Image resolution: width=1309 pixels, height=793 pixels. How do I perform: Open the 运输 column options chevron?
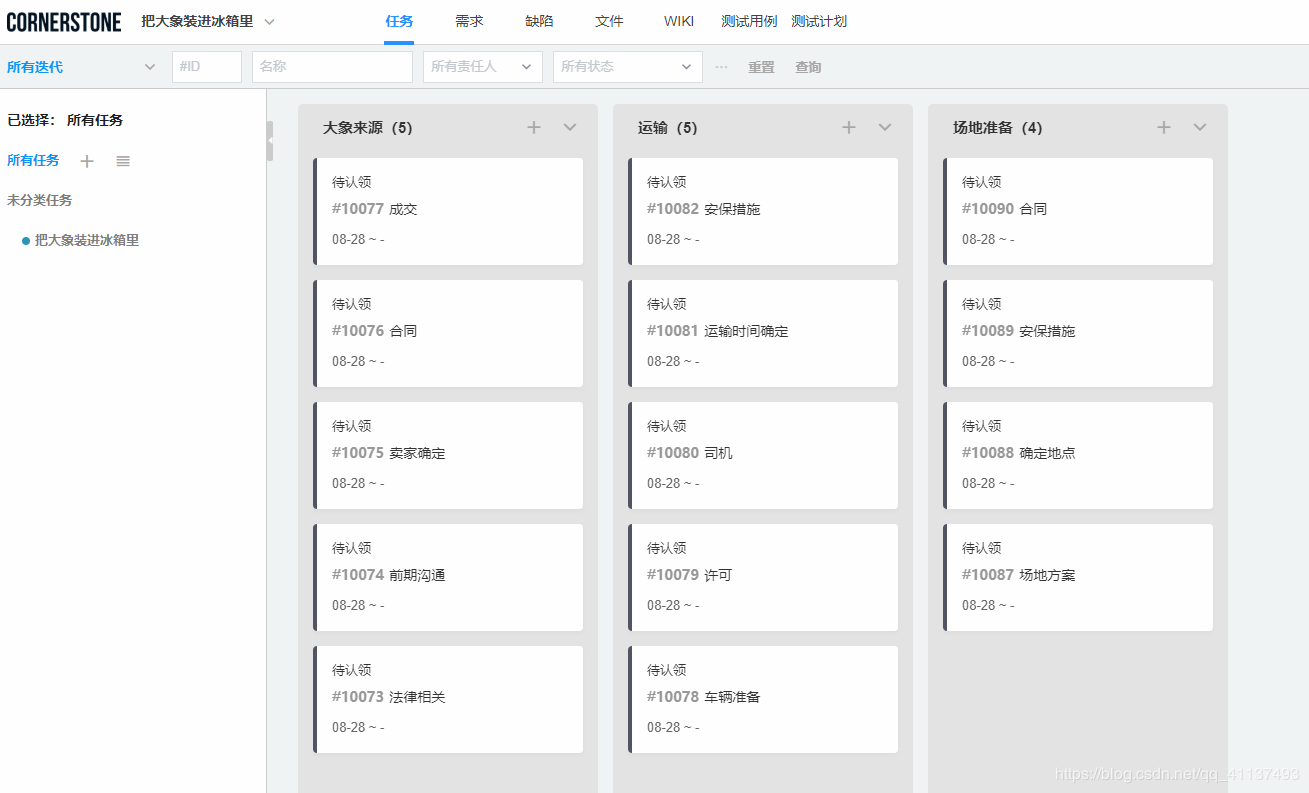884,127
